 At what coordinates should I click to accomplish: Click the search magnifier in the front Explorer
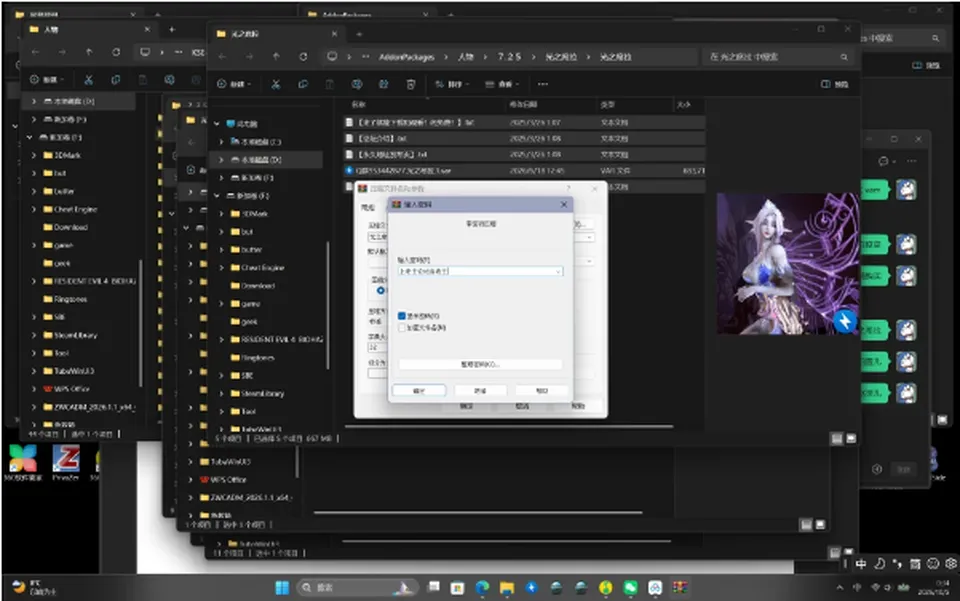coord(844,57)
